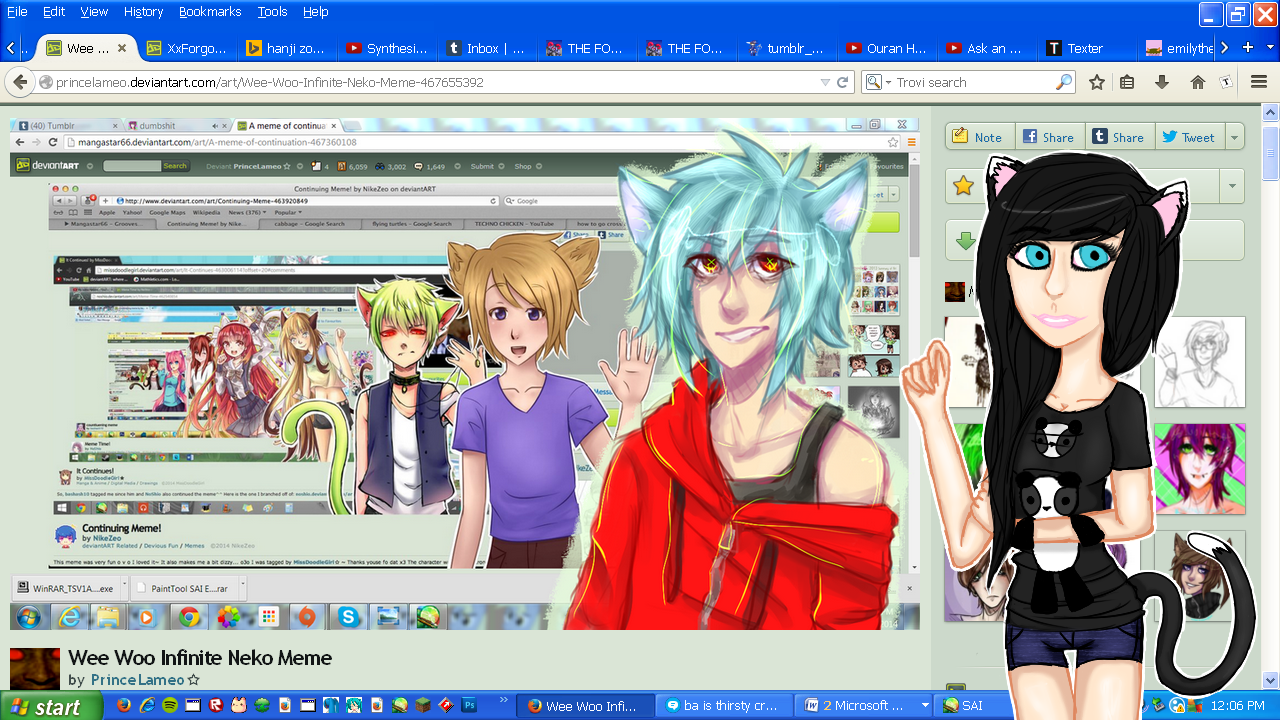
Task: Expand the favourites collection dropdown
Action: click(1232, 186)
